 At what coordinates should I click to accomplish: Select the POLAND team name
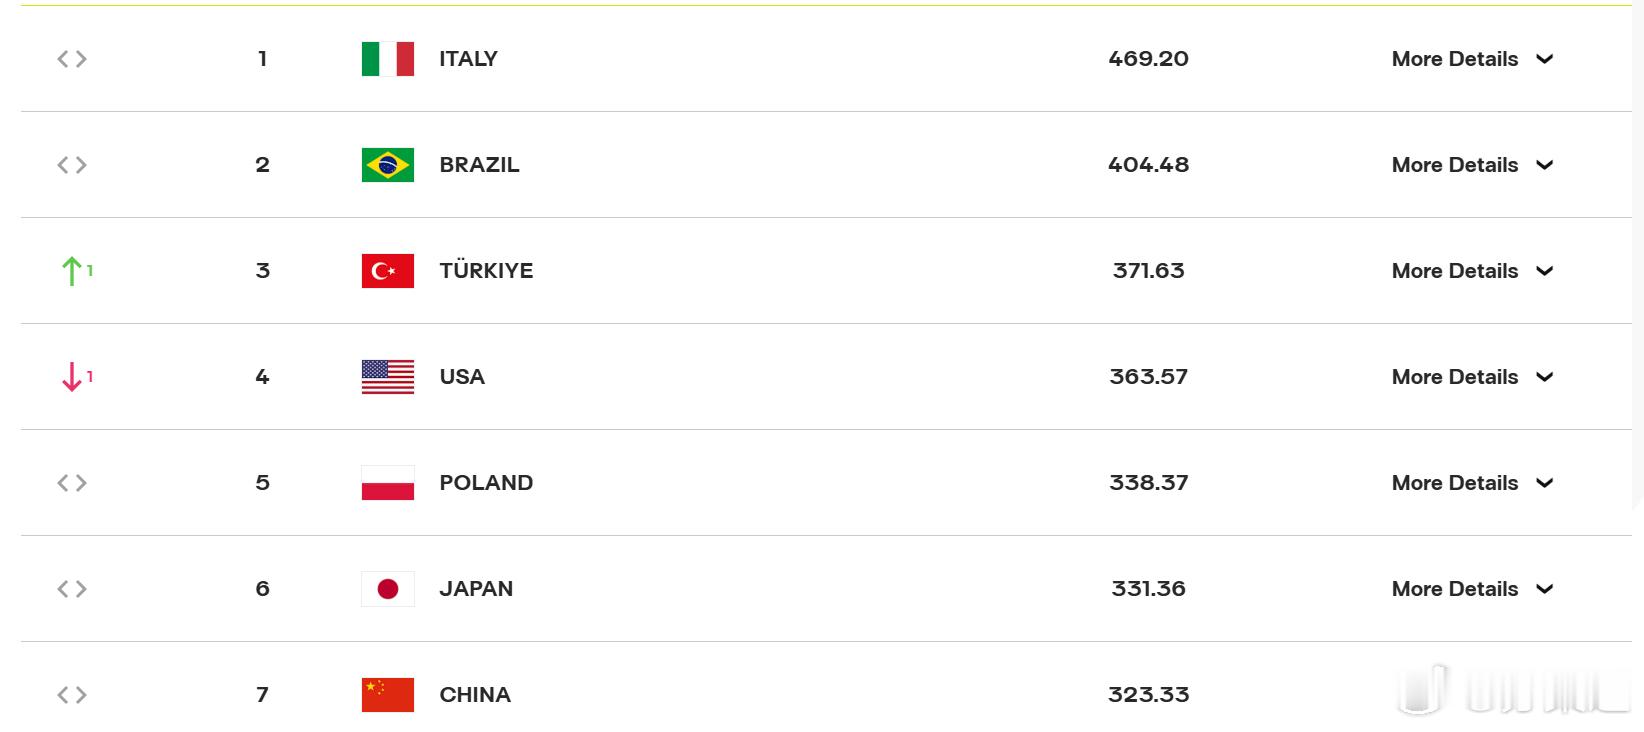(x=486, y=483)
